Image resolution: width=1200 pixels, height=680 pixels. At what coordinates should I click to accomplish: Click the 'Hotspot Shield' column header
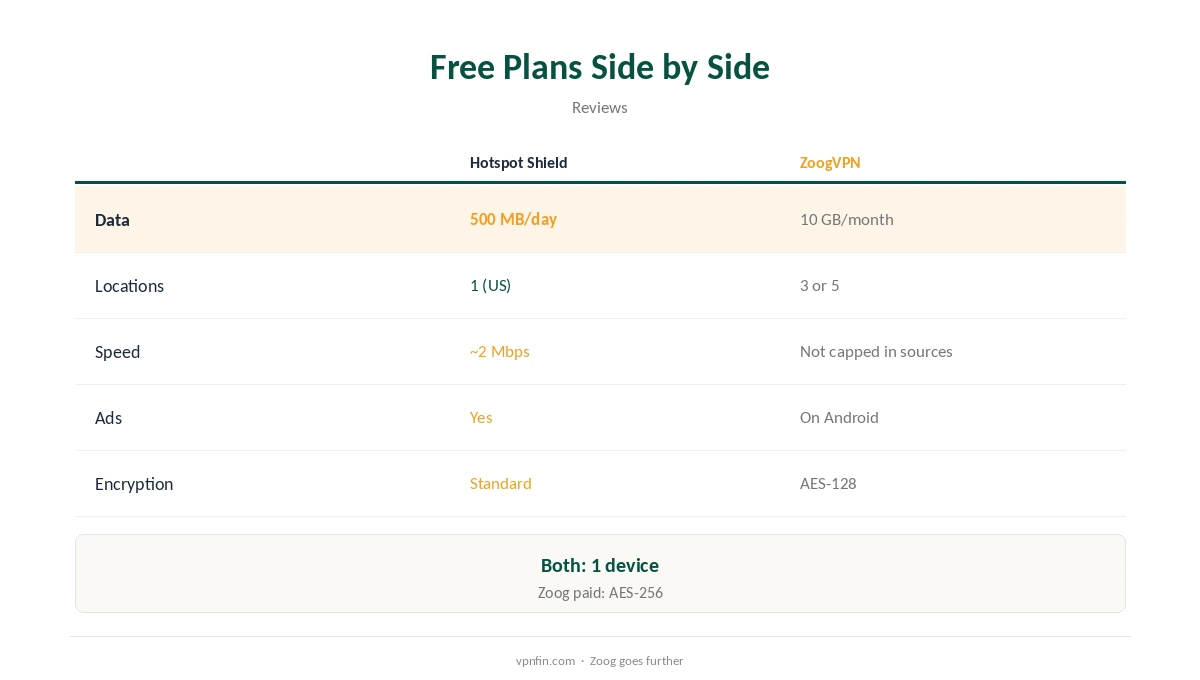pyautogui.click(x=518, y=163)
